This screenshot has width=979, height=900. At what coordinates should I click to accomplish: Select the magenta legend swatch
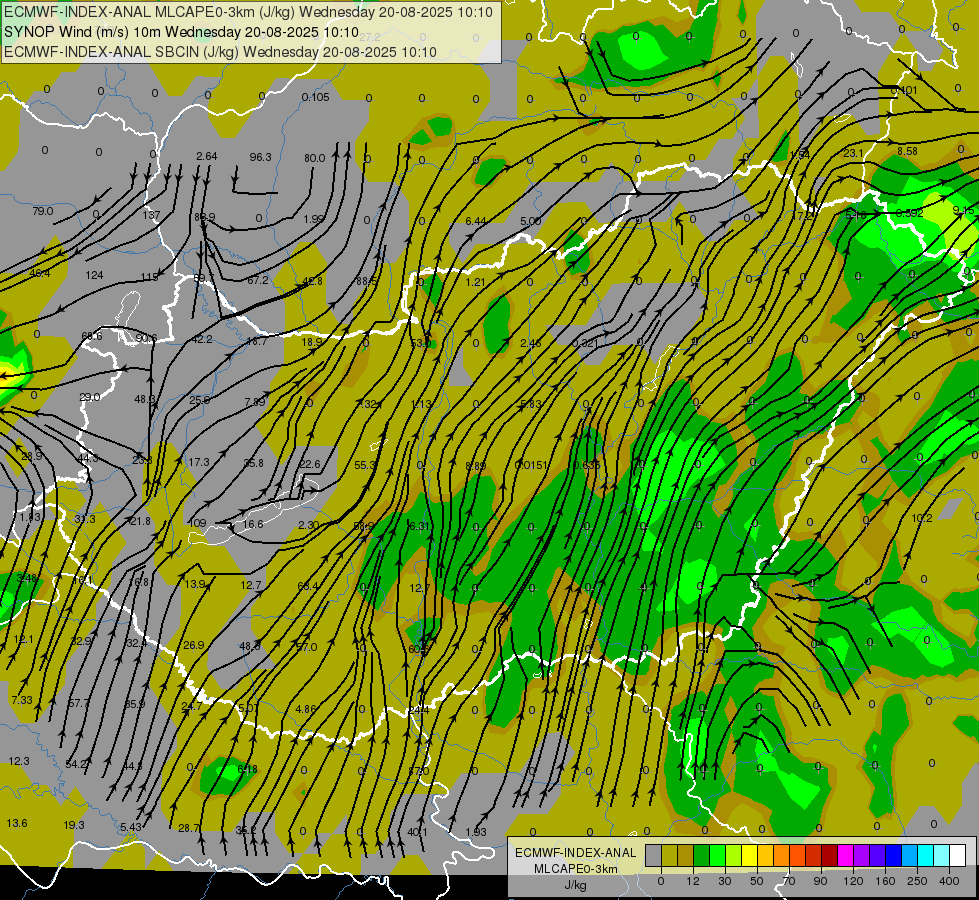845,855
